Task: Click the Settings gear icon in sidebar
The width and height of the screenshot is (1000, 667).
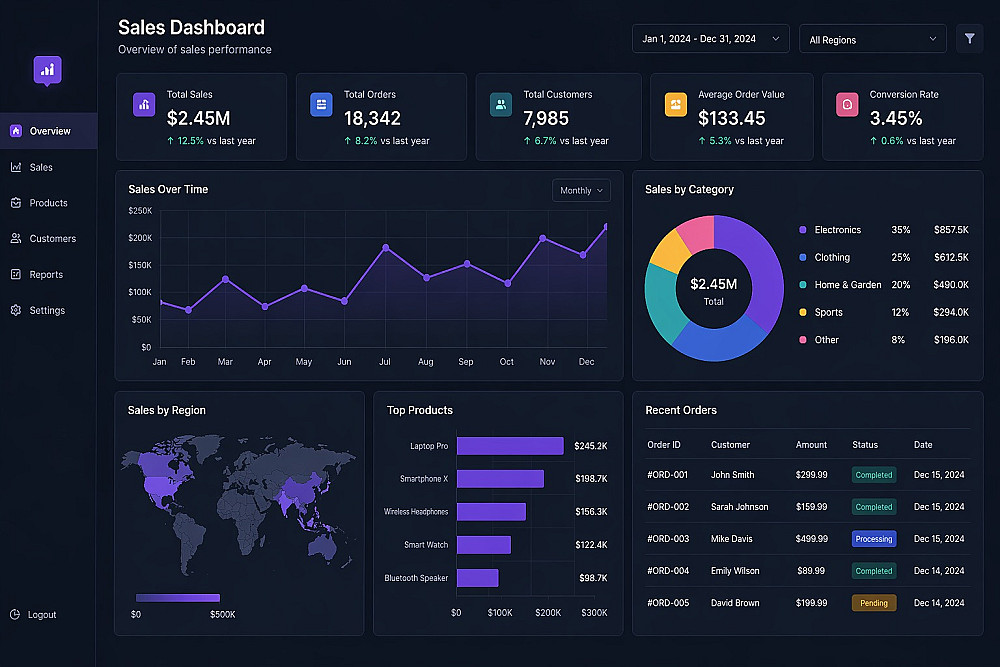Action: [16, 310]
